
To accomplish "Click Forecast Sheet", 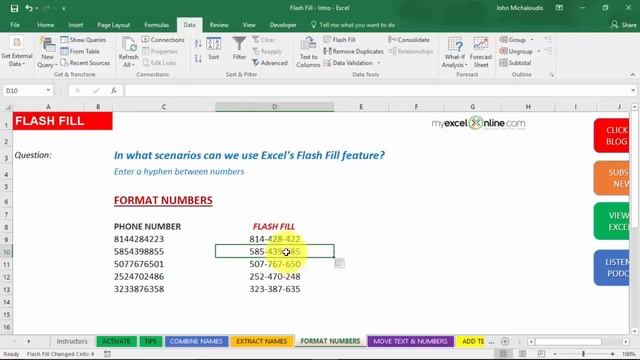I will tap(481, 52).
